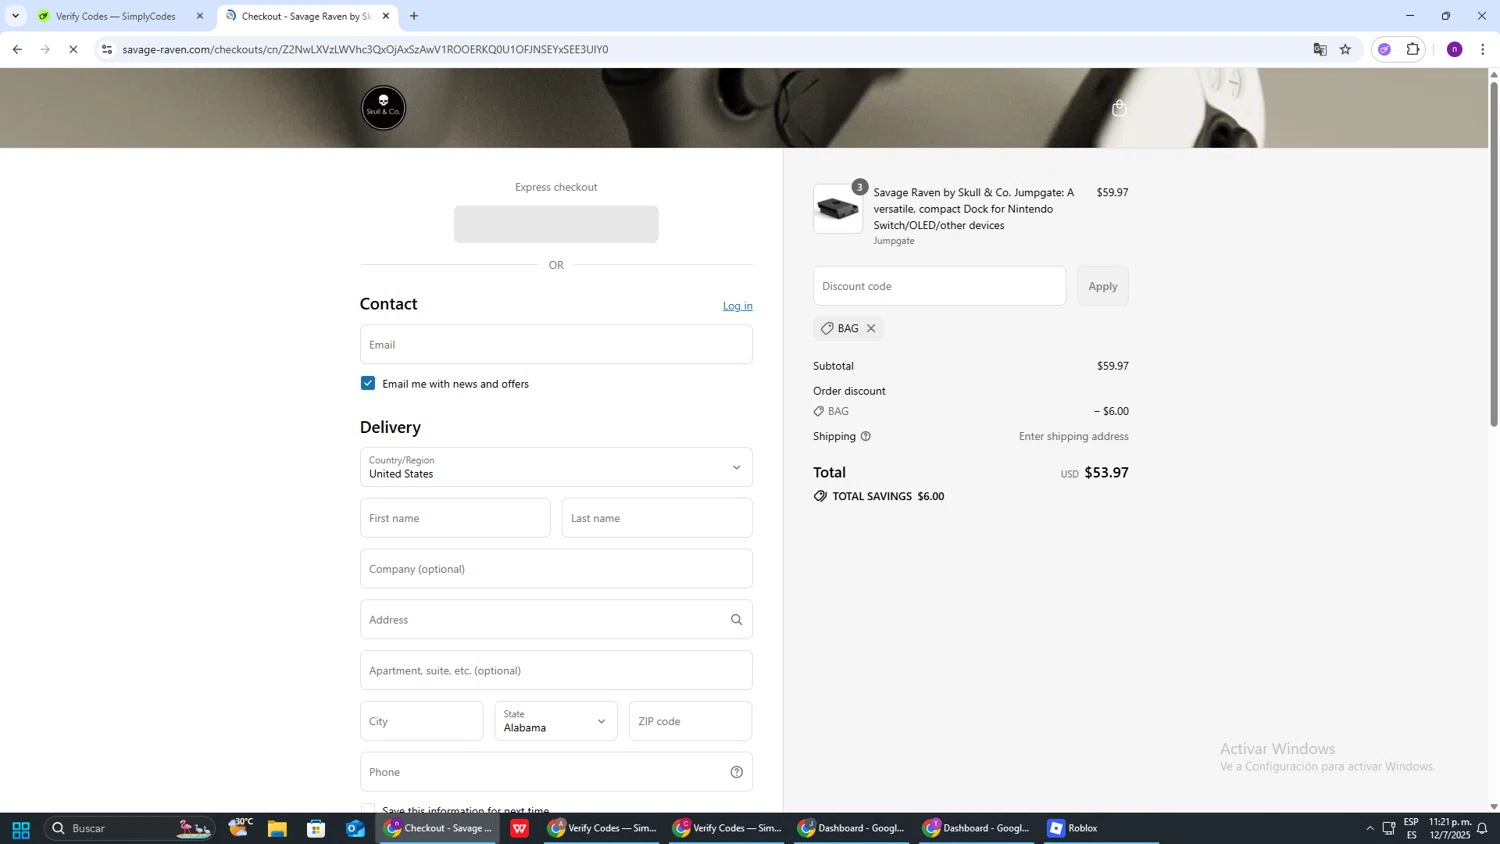1500x844 pixels.
Task: Click the Log in link
Action: pyautogui.click(x=738, y=306)
